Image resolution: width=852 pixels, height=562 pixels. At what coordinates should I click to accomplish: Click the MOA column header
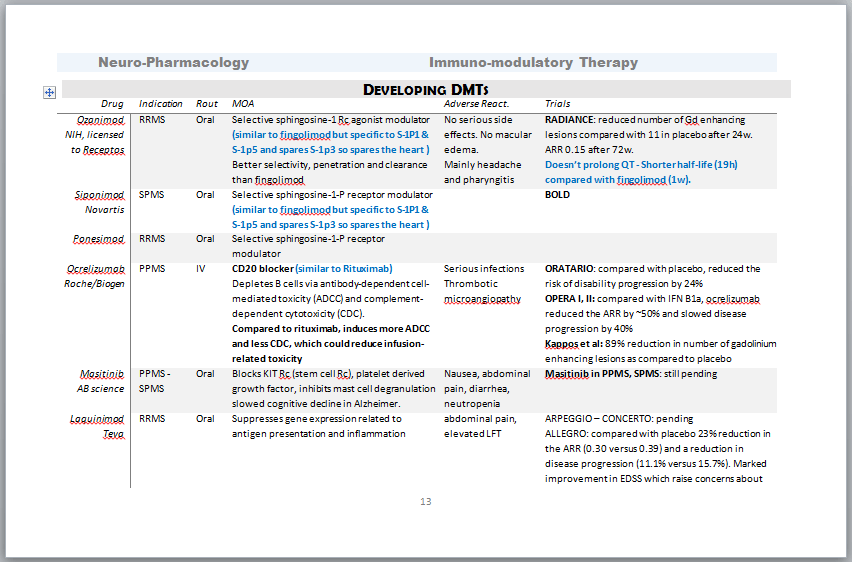click(243, 104)
